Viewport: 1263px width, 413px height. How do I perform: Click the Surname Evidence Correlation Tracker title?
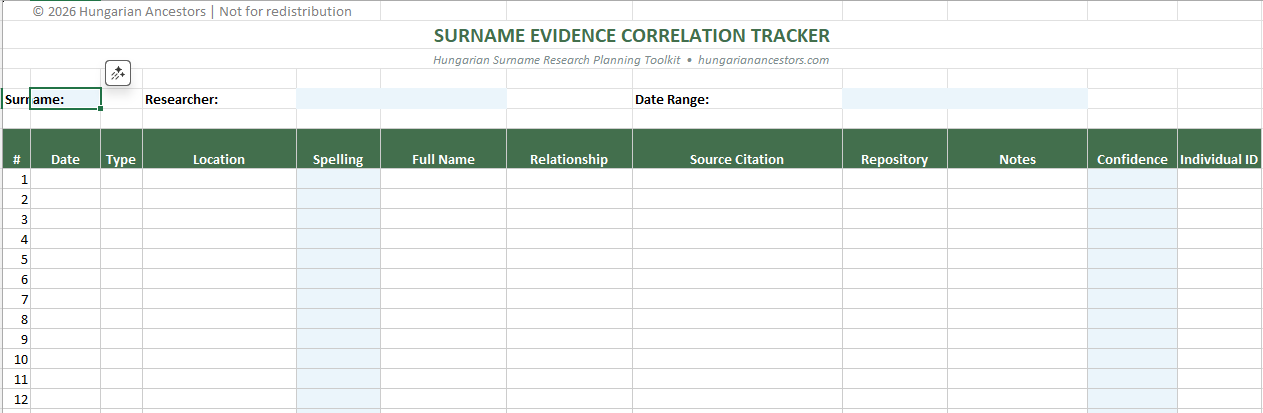pos(631,36)
